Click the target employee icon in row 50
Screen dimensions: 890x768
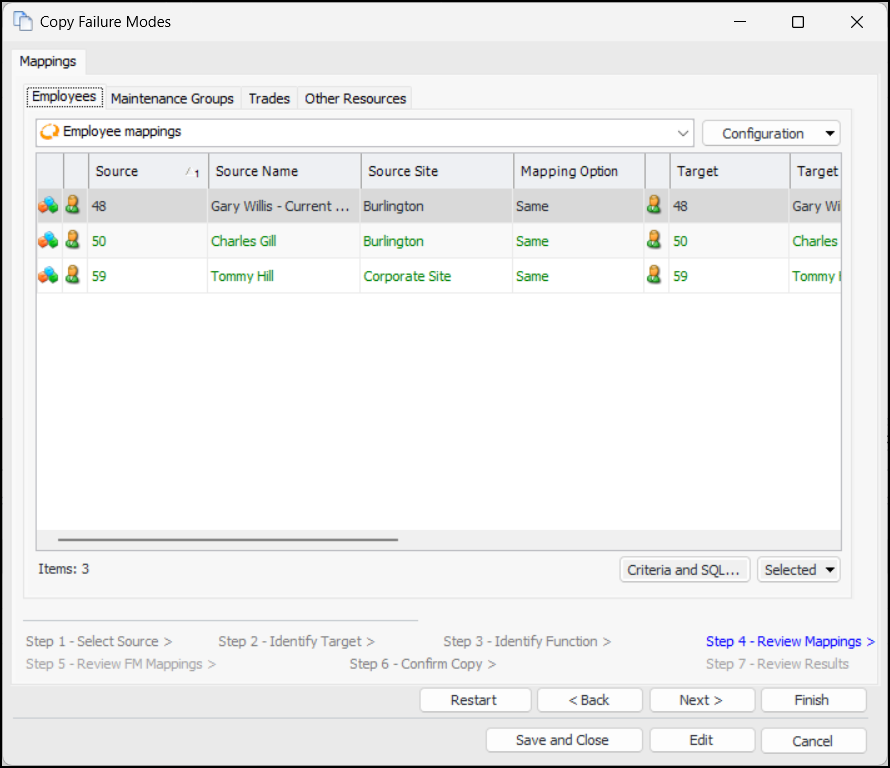tap(654, 241)
